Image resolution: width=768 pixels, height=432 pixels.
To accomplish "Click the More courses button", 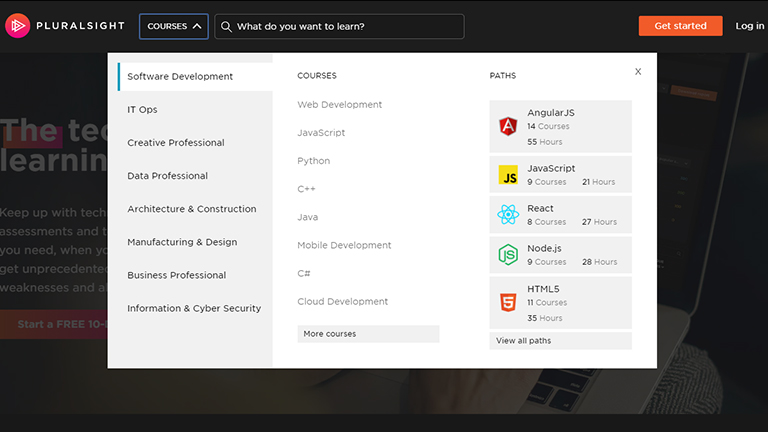I will (x=368, y=334).
